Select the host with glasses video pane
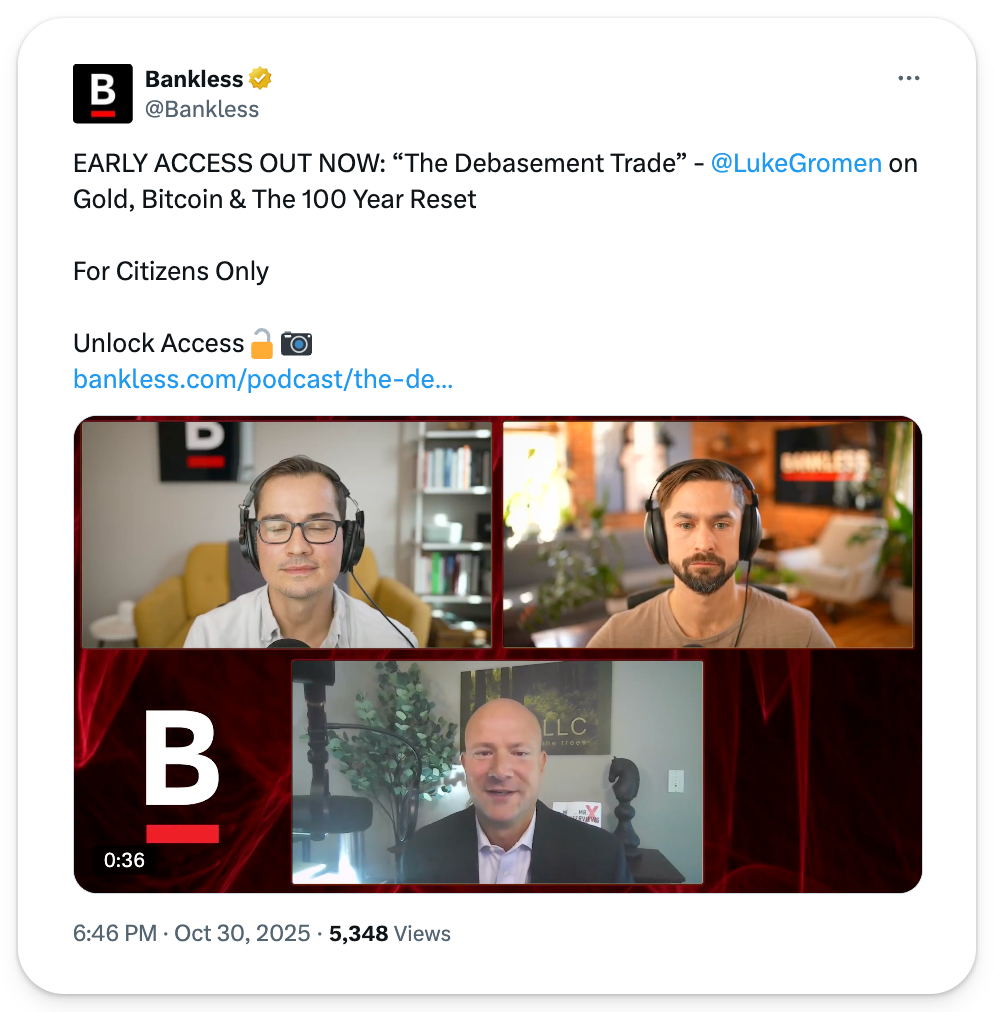The image size is (994, 1012). 287,534
